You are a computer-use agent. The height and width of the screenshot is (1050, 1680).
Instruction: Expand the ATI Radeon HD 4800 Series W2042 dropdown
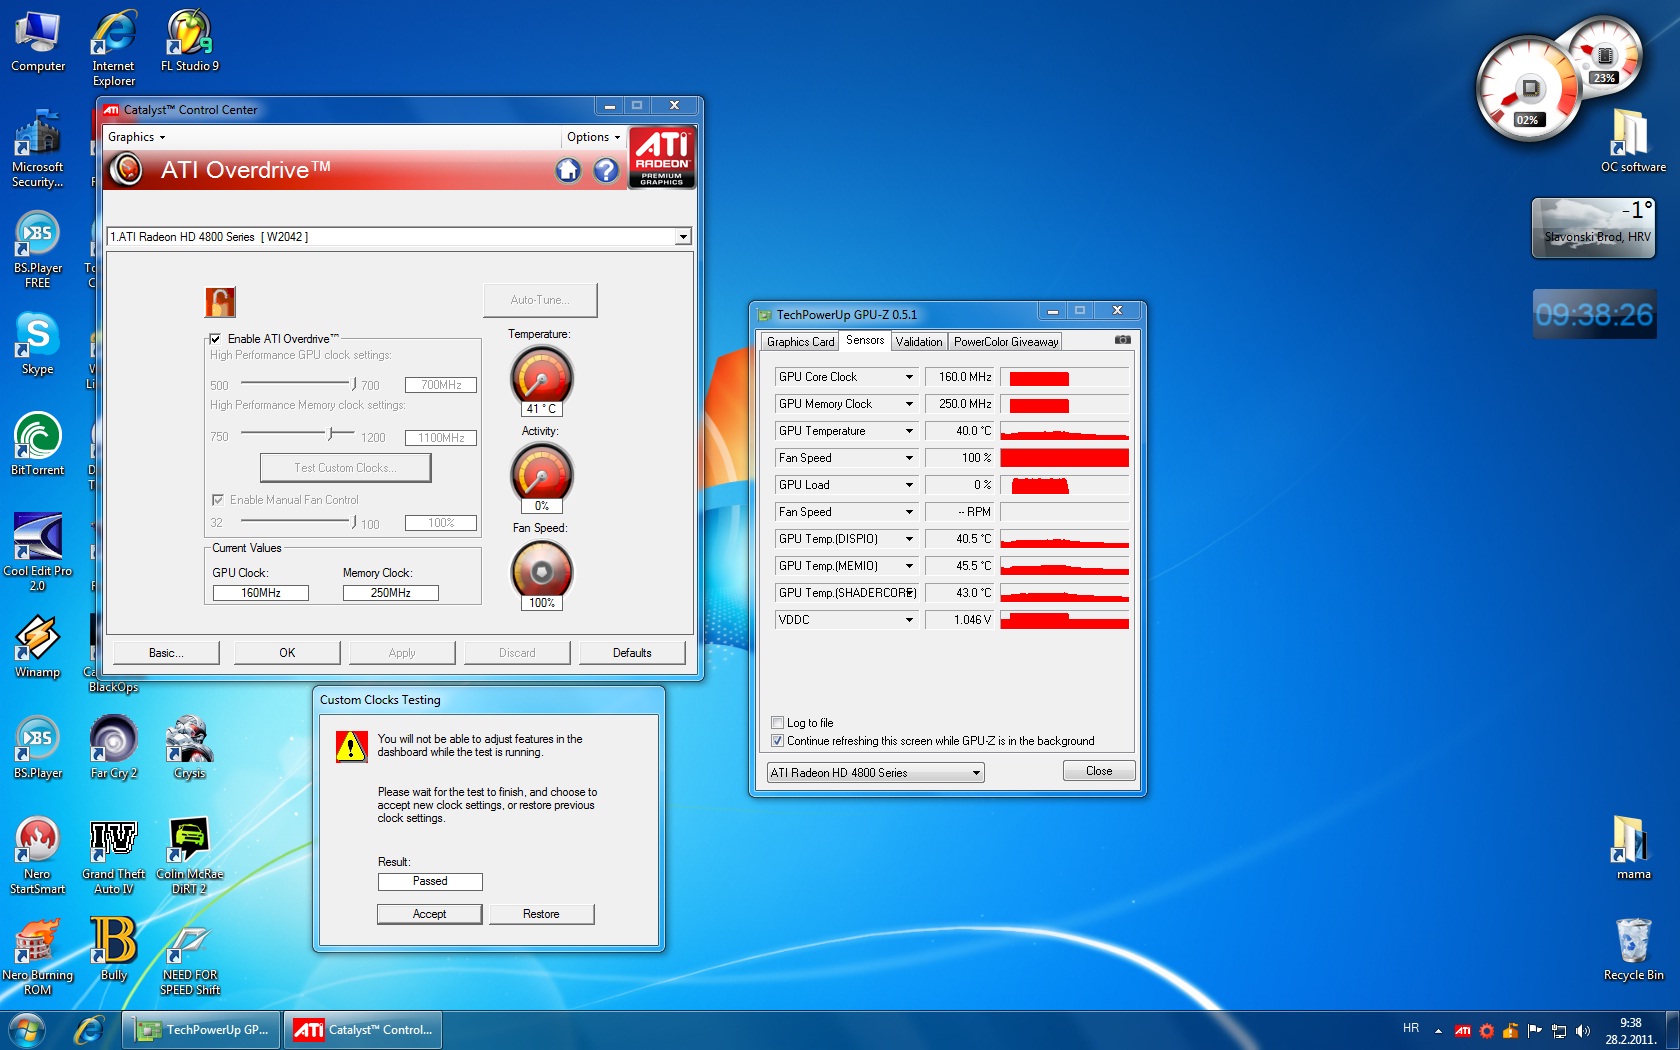[682, 237]
